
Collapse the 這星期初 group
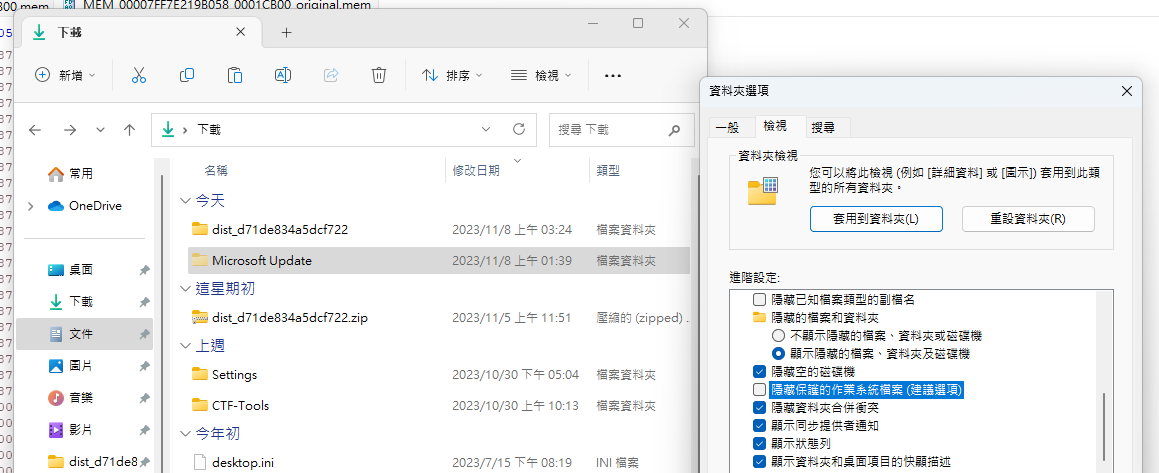tap(185, 289)
